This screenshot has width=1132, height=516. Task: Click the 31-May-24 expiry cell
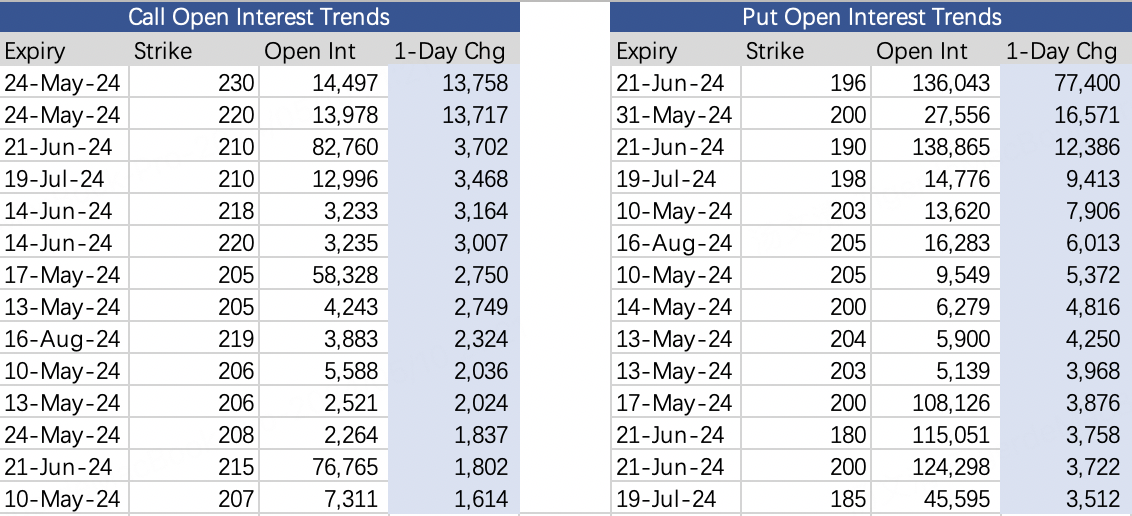click(676, 115)
